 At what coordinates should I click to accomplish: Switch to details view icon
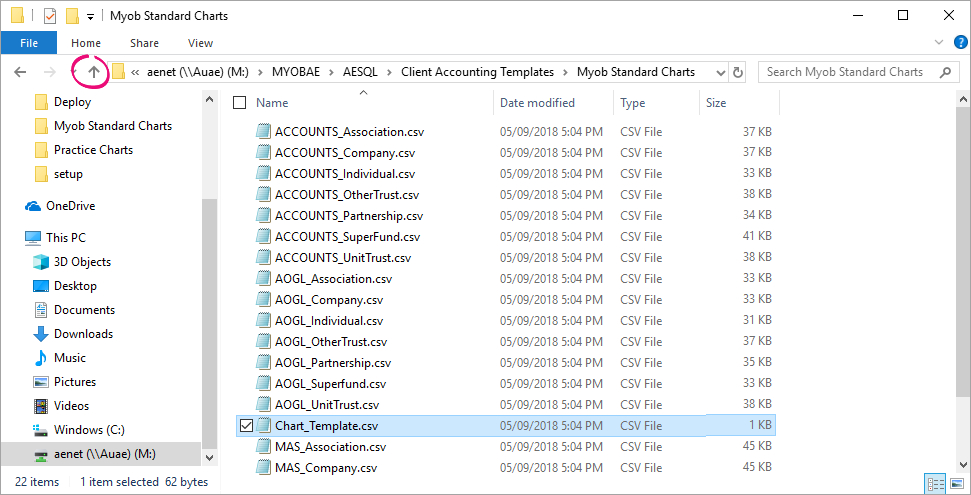tap(934, 483)
